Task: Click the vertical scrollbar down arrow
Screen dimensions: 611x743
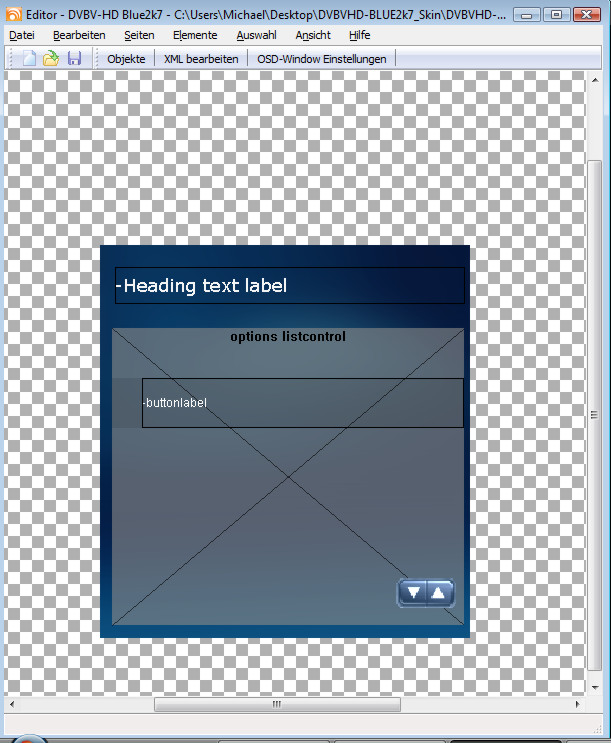Action: click(594, 687)
